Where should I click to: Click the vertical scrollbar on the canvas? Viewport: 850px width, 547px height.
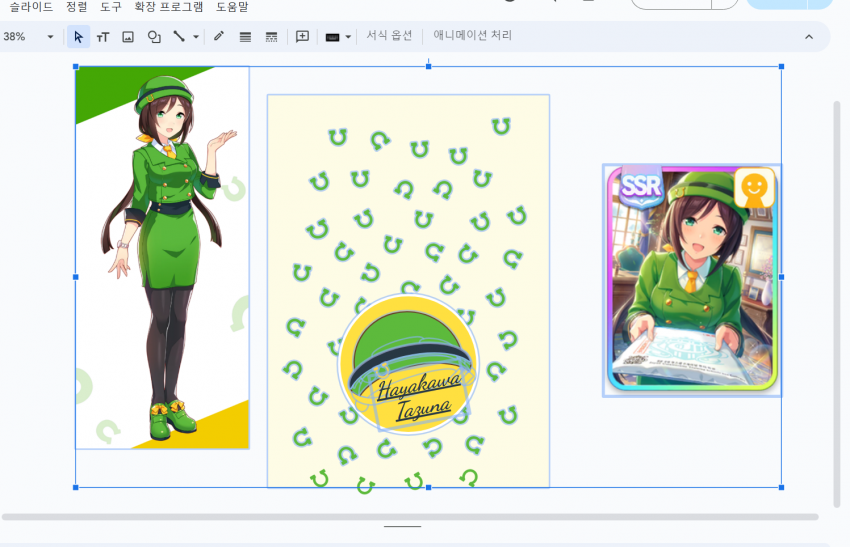pos(837,304)
